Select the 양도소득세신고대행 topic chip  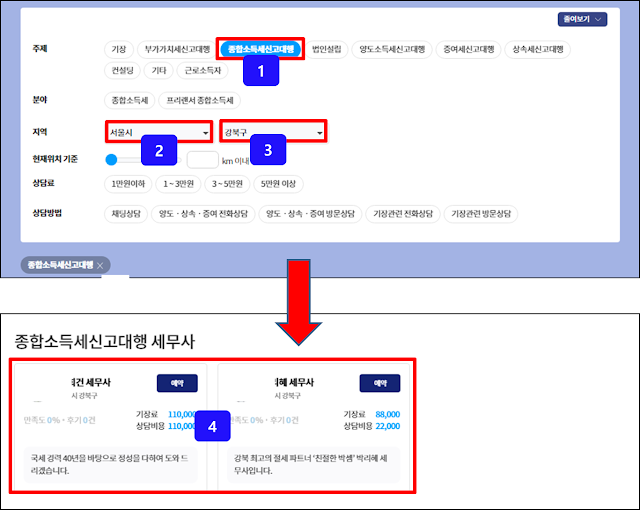point(392,49)
